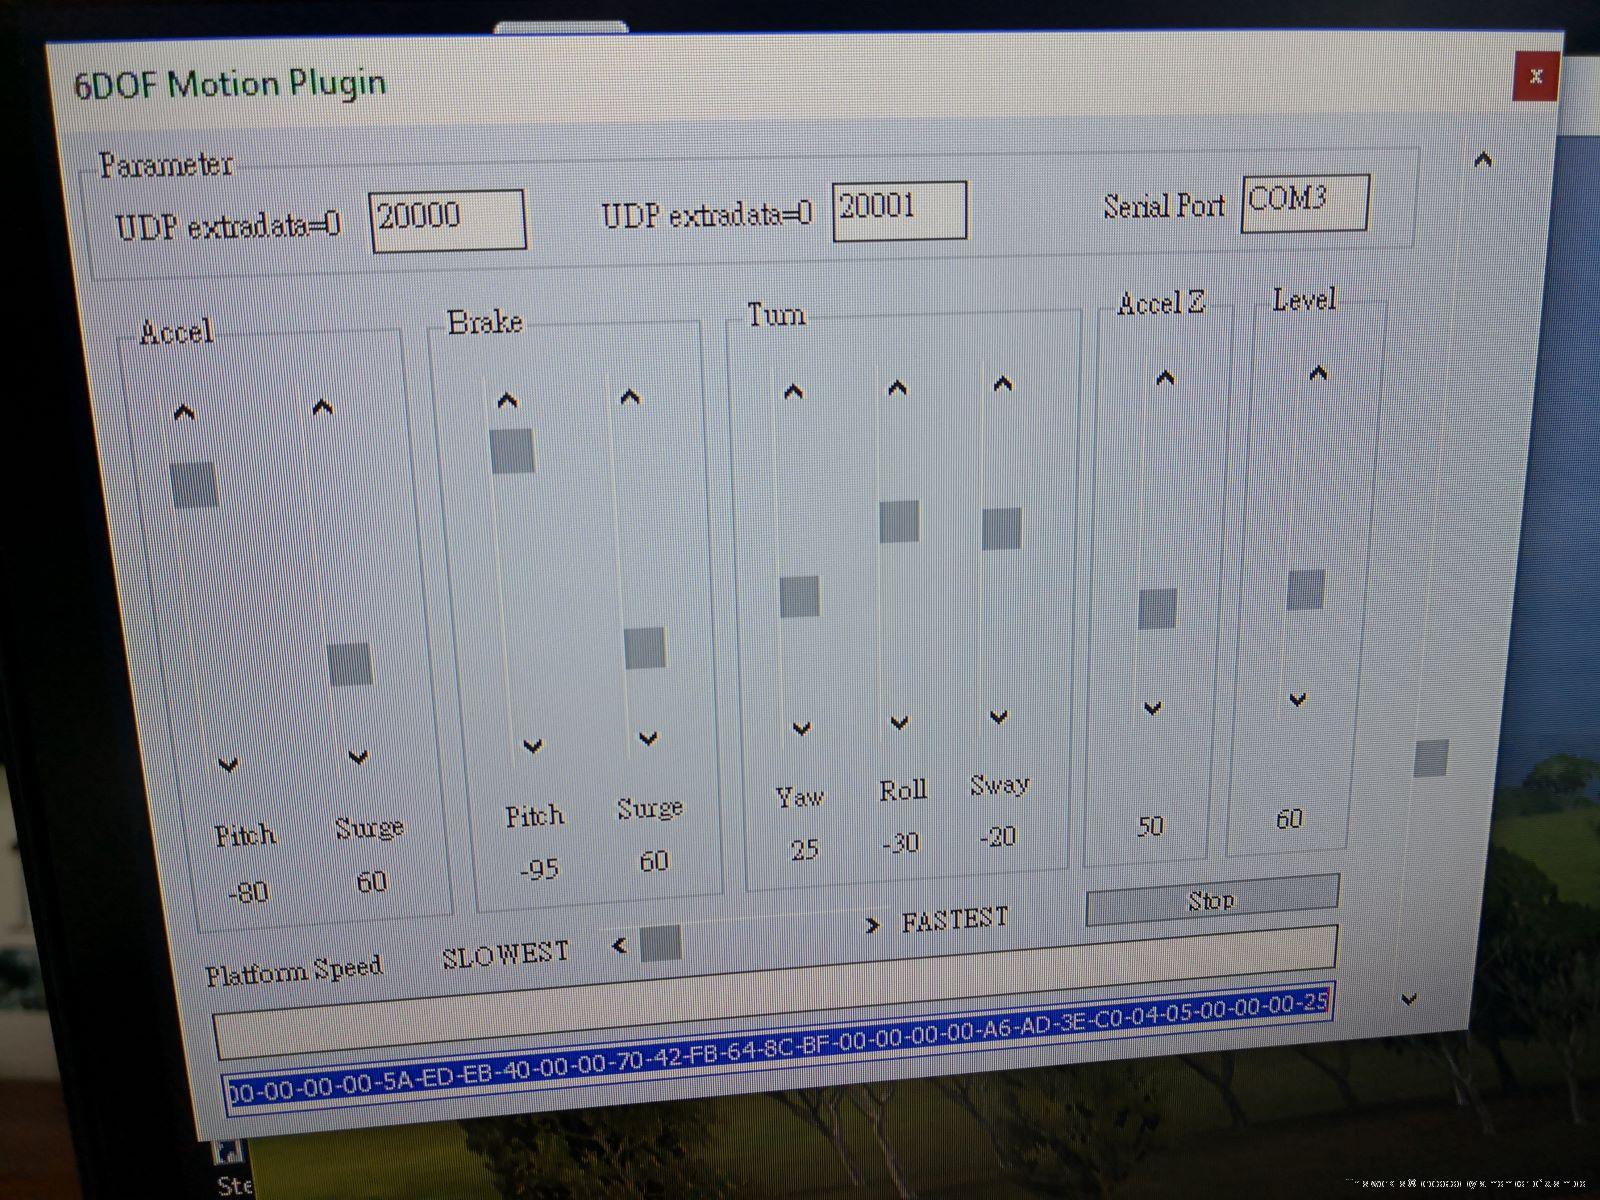Image resolution: width=1600 pixels, height=1200 pixels.
Task: Click the first UDP port field showing 20000
Action: (448, 219)
